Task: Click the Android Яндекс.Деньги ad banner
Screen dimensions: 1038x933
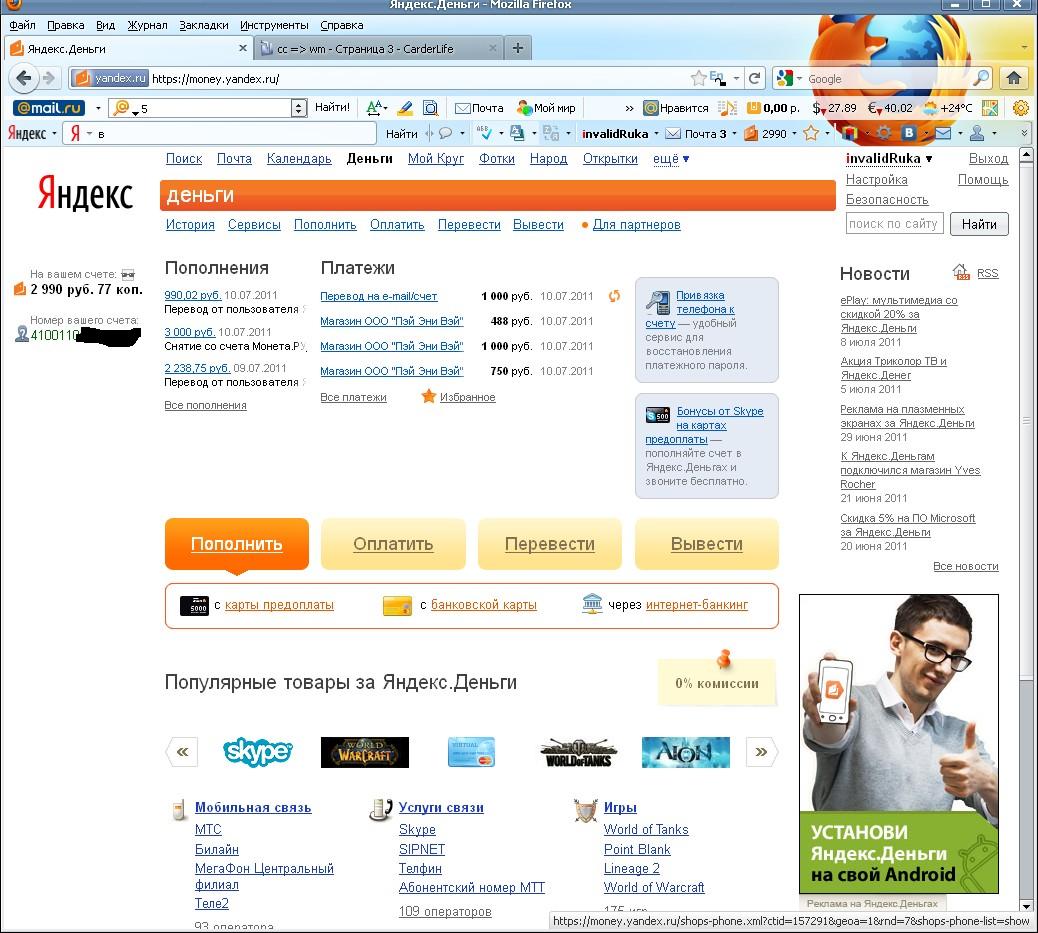Action: point(899,744)
